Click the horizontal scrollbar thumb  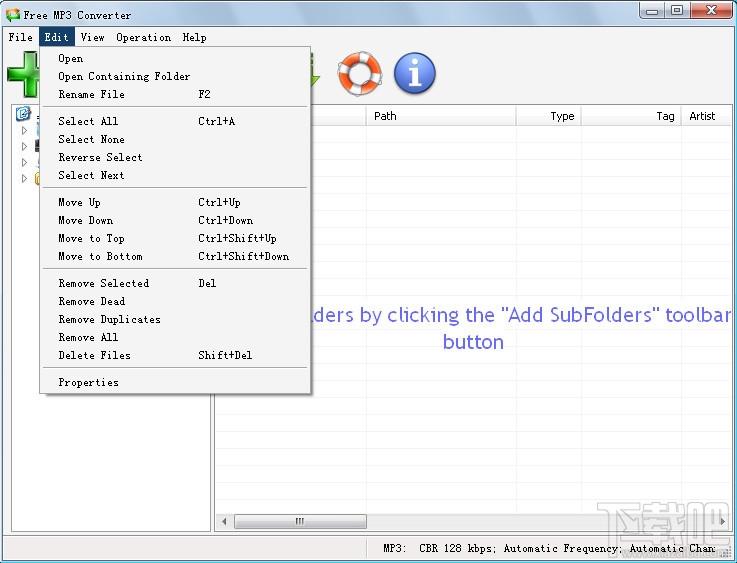click(300, 521)
